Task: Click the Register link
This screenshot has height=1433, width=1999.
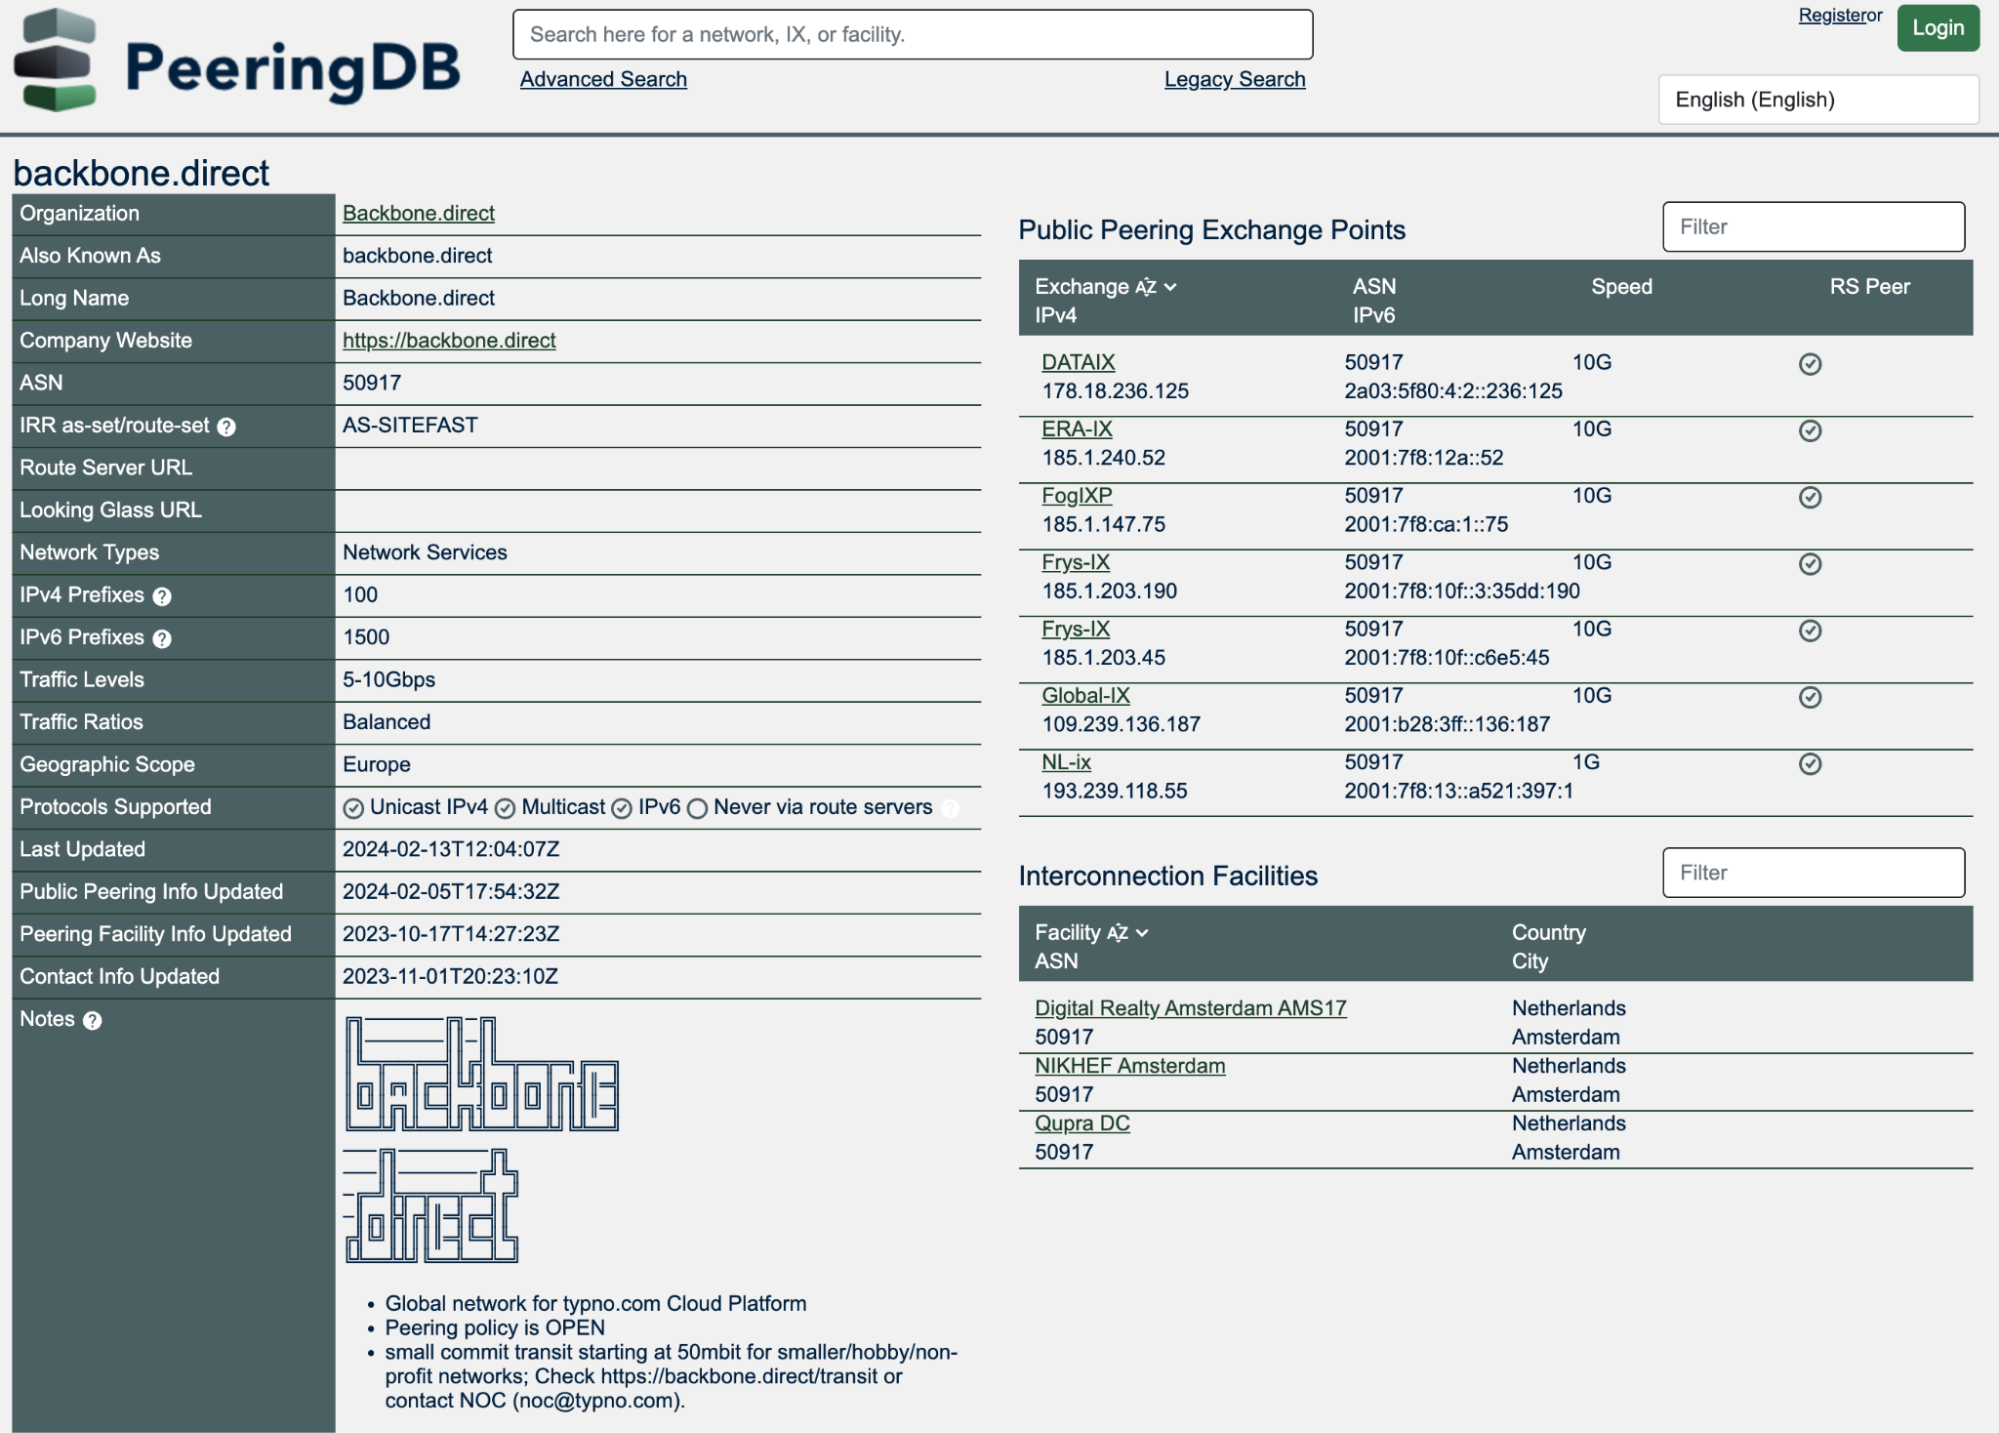Action: pyautogui.click(x=1832, y=15)
